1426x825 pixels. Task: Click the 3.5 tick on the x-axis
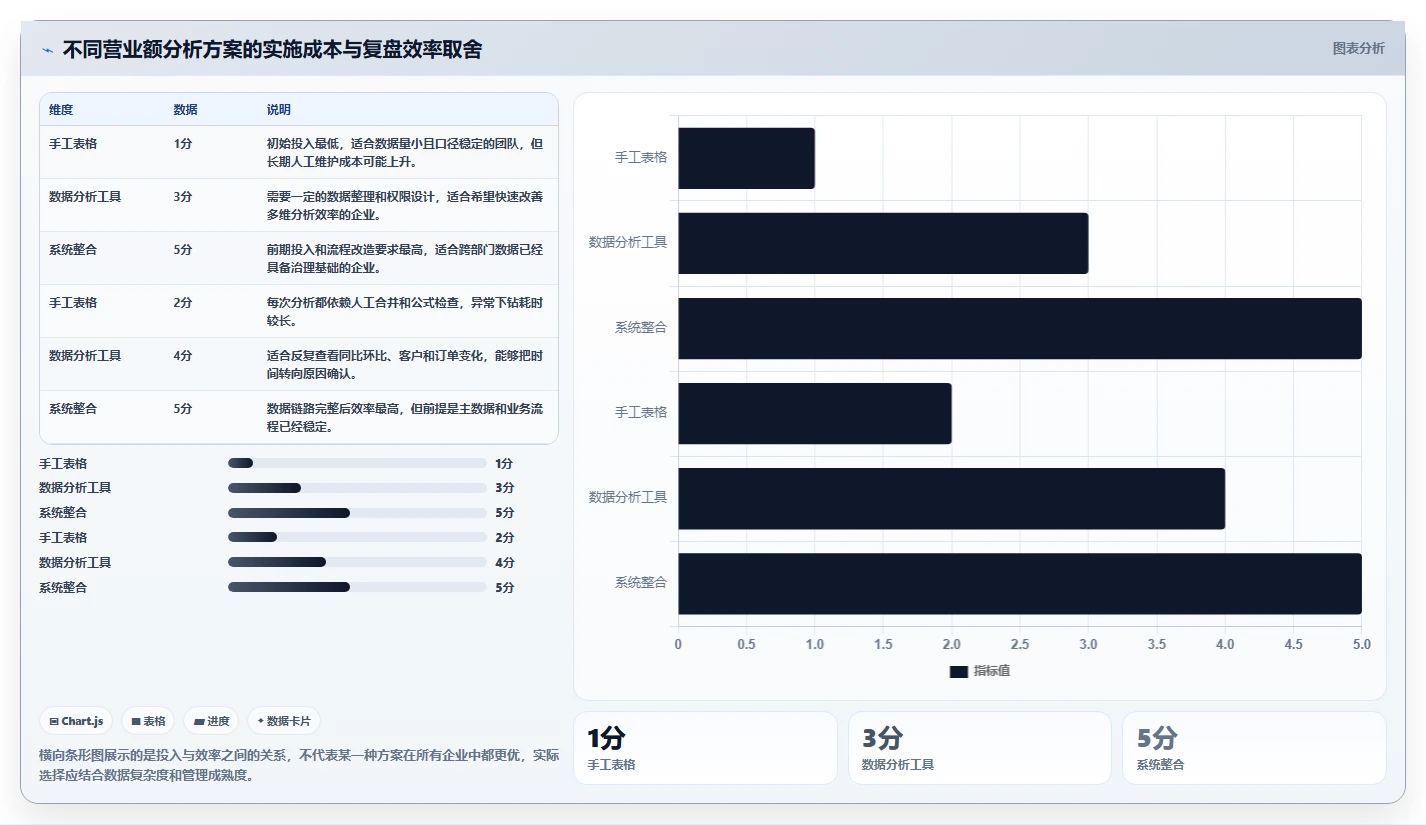(1157, 644)
